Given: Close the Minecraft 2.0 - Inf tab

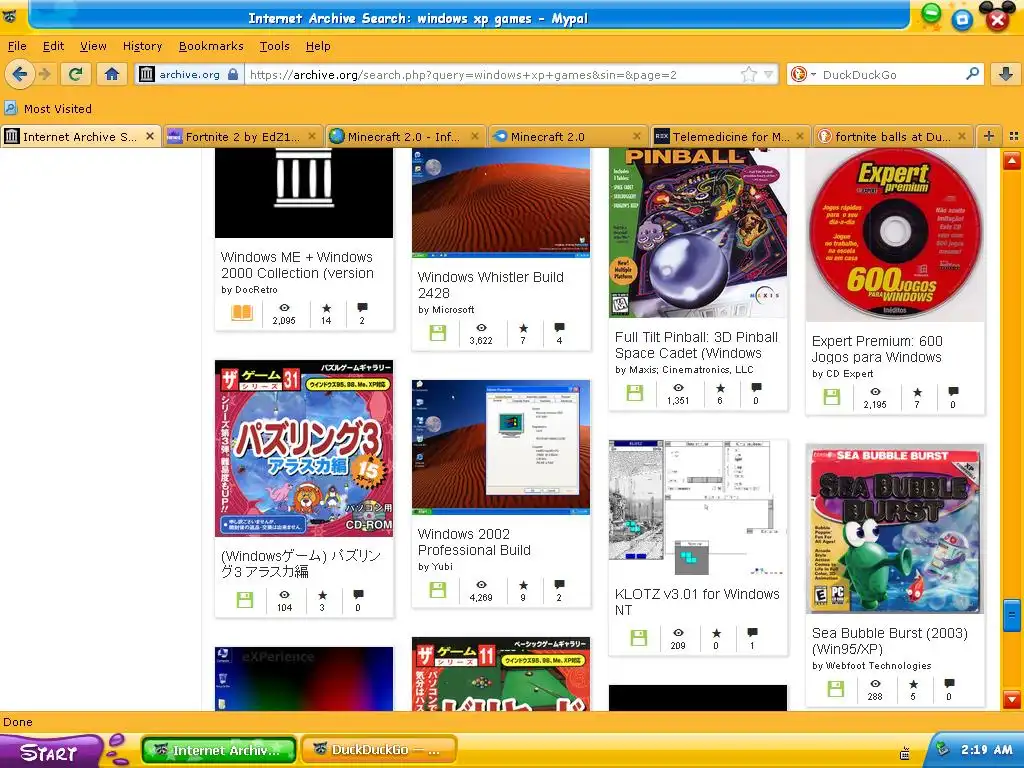Looking at the screenshot, I should (x=475, y=136).
